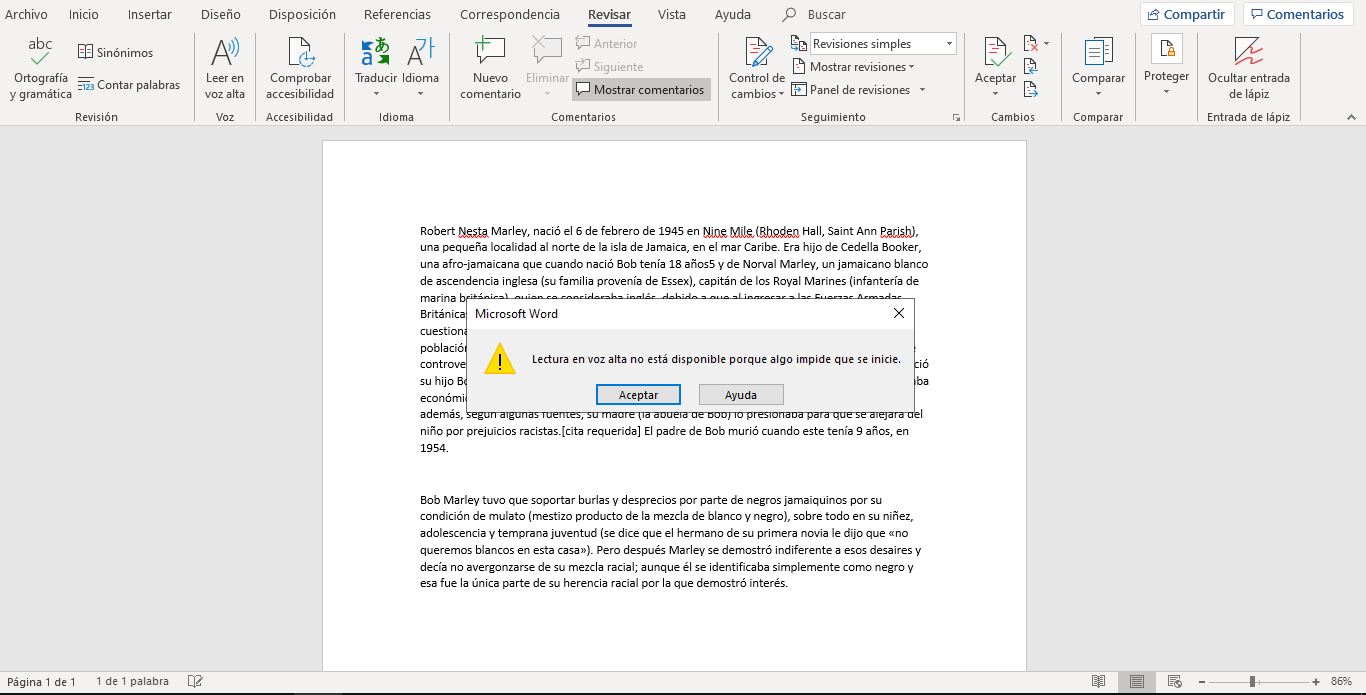
Task: Switch to Disposición tab
Action: (302, 14)
